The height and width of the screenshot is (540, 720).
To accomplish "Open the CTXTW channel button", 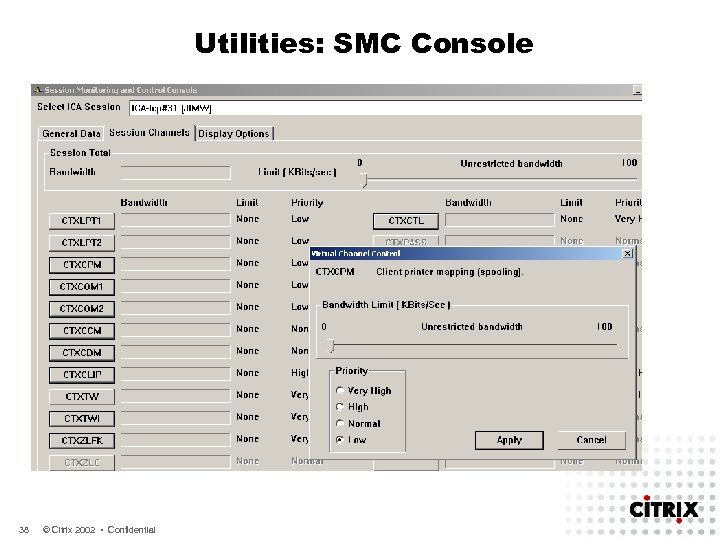I will coord(82,397).
